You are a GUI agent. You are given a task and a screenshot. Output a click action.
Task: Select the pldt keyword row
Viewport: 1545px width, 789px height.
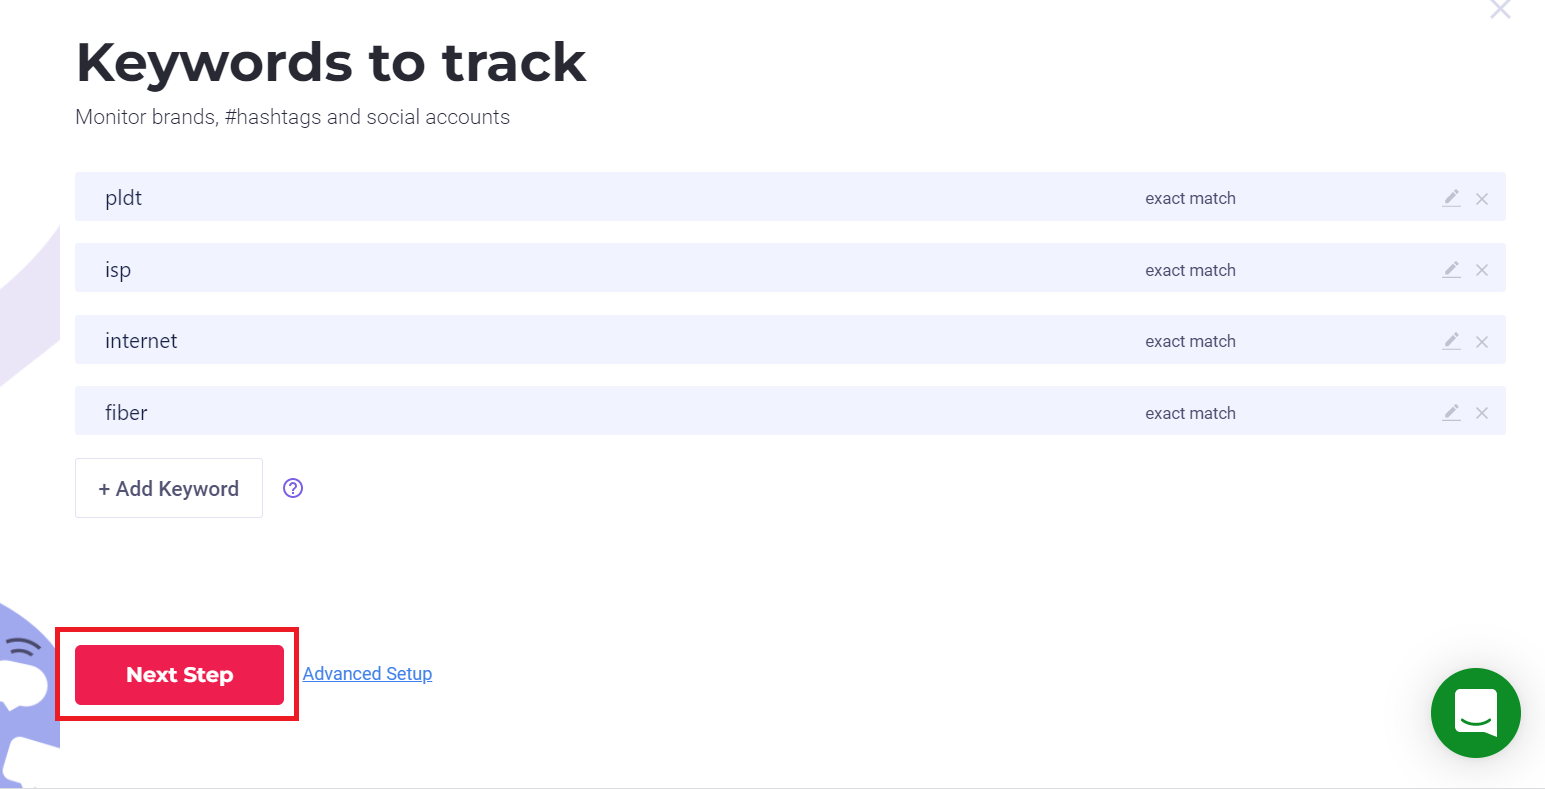pos(790,197)
